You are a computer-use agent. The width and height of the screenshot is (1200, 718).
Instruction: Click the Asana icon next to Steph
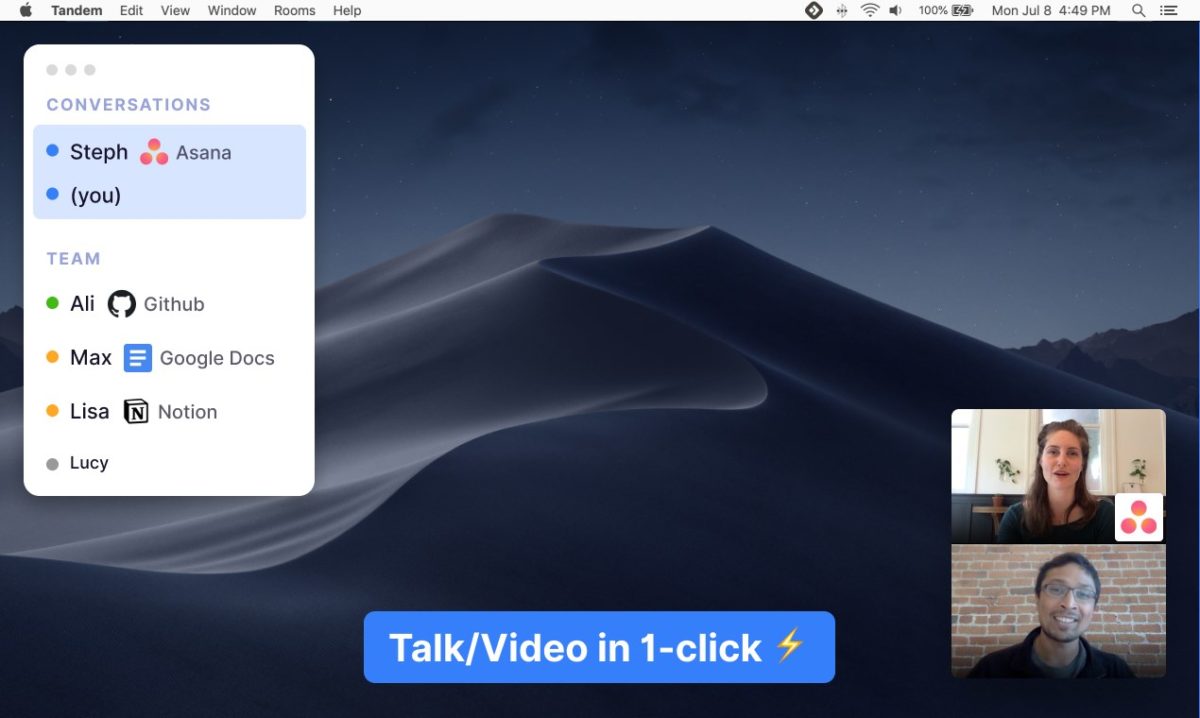[x=154, y=152]
